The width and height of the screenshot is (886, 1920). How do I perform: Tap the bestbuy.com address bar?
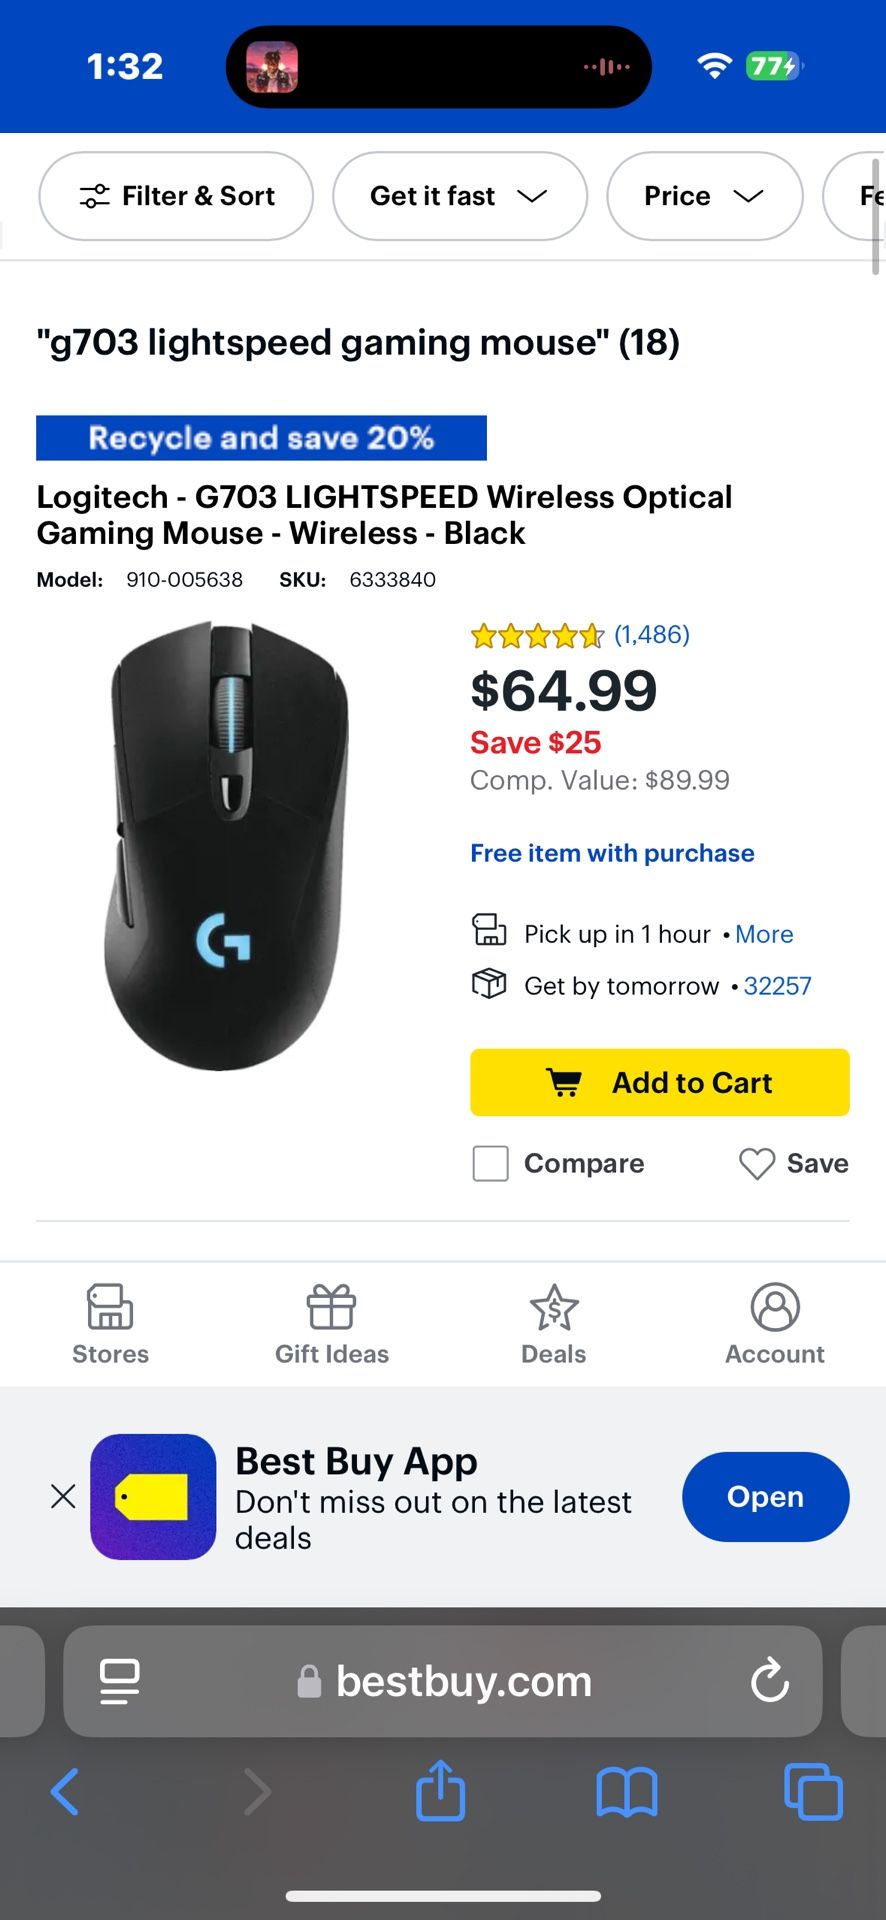(463, 1681)
